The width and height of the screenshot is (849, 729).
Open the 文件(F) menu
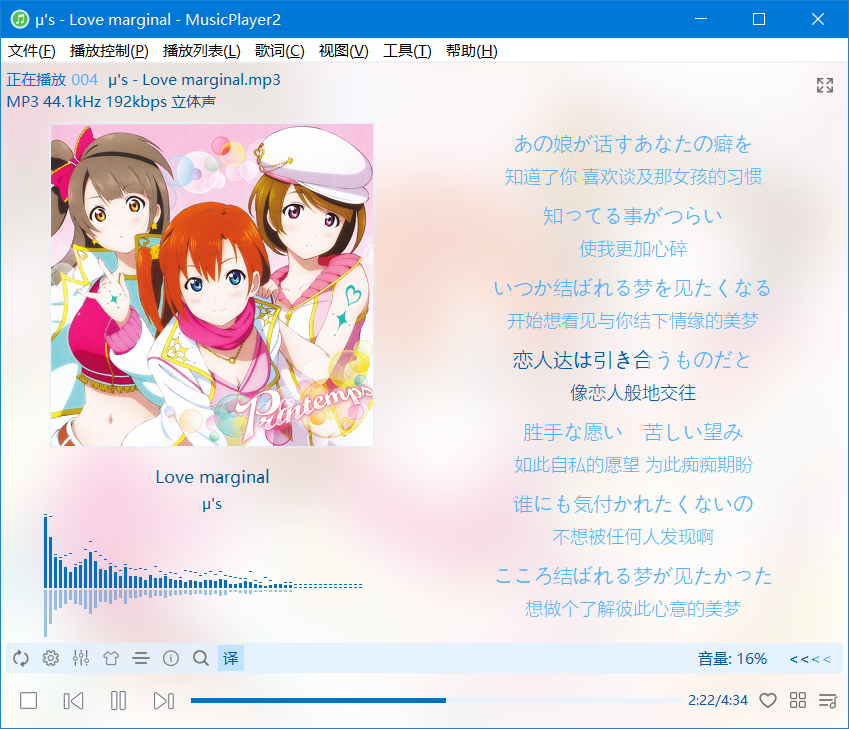point(31,51)
